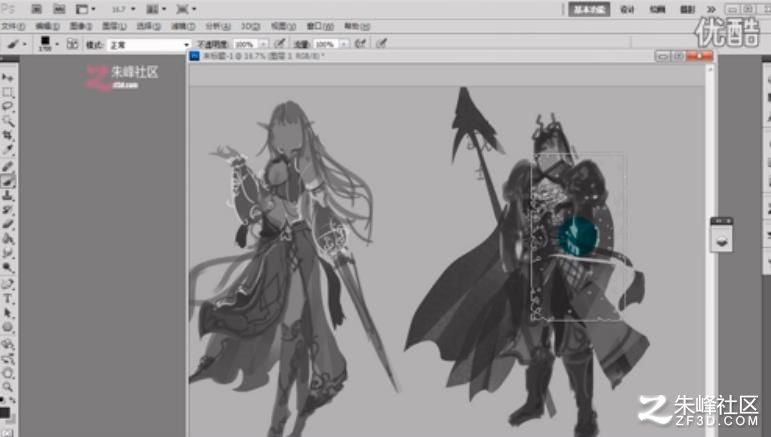Viewport: 771px width, 437px height.
Task: Open the 选择 (Select) menu
Action: click(x=148, y=26)
